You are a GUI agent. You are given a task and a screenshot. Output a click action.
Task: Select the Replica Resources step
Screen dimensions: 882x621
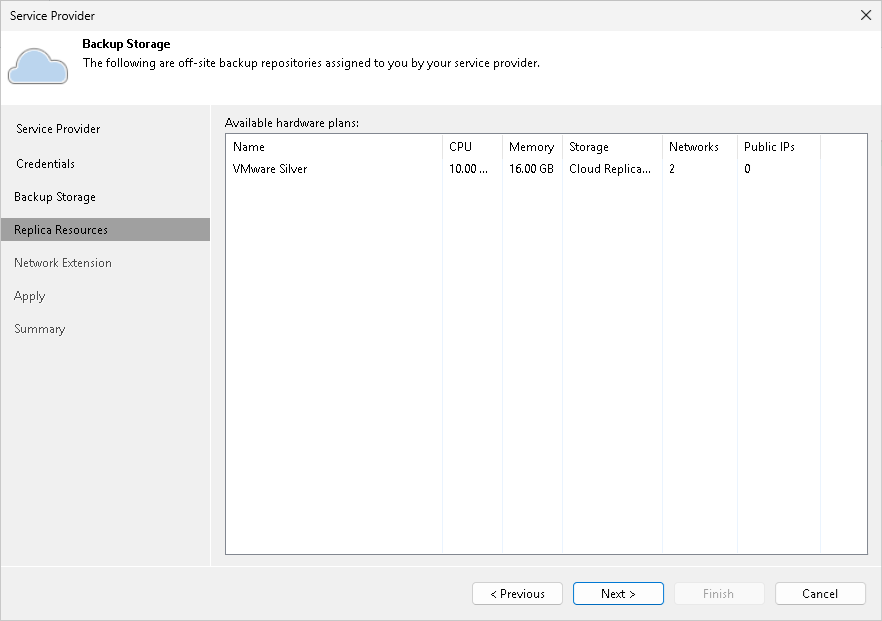(x=60, y=229)
